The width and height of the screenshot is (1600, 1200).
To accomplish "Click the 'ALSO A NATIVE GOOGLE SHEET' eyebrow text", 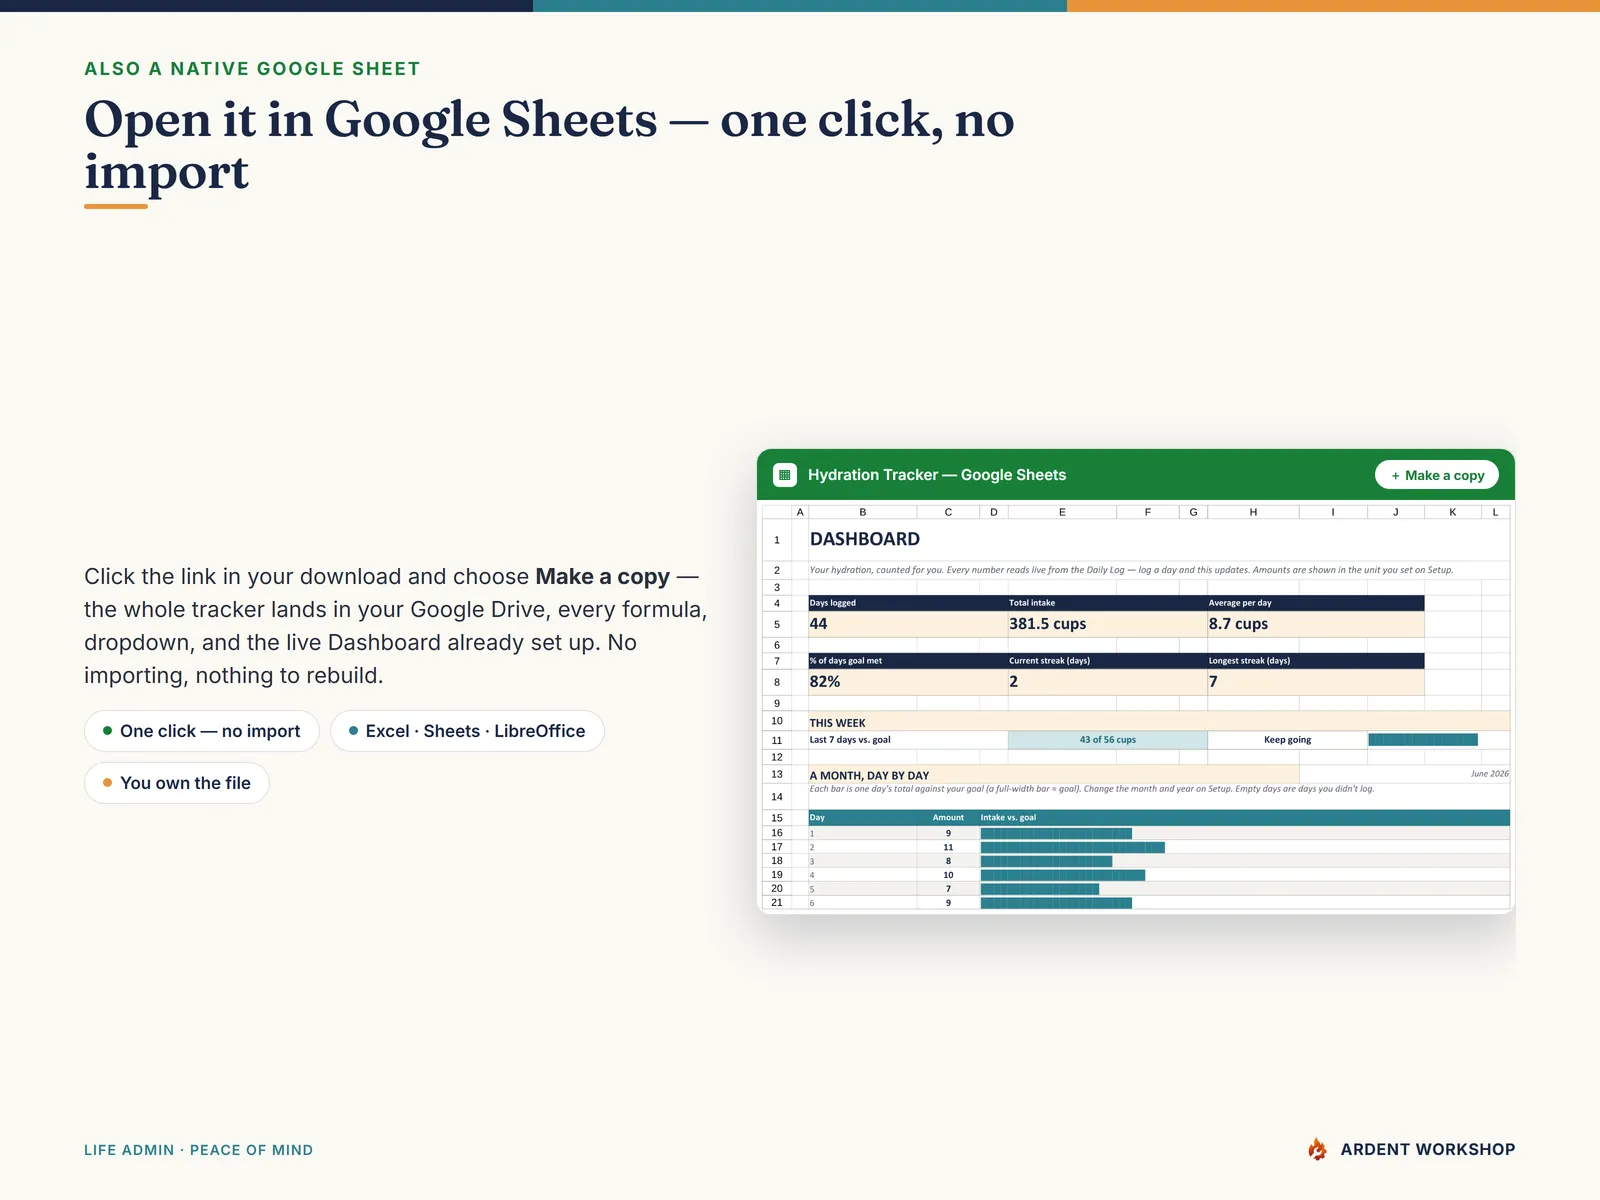I will 252,69.
